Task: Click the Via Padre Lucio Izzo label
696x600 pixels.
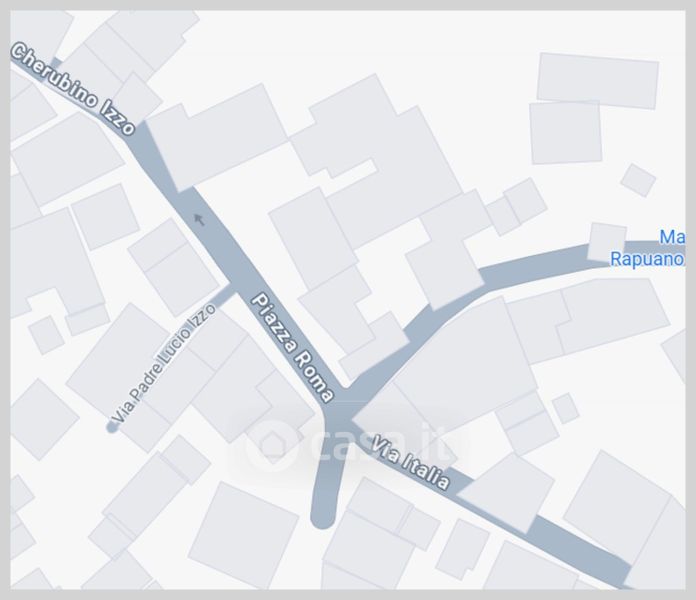Action: point(163,363)
